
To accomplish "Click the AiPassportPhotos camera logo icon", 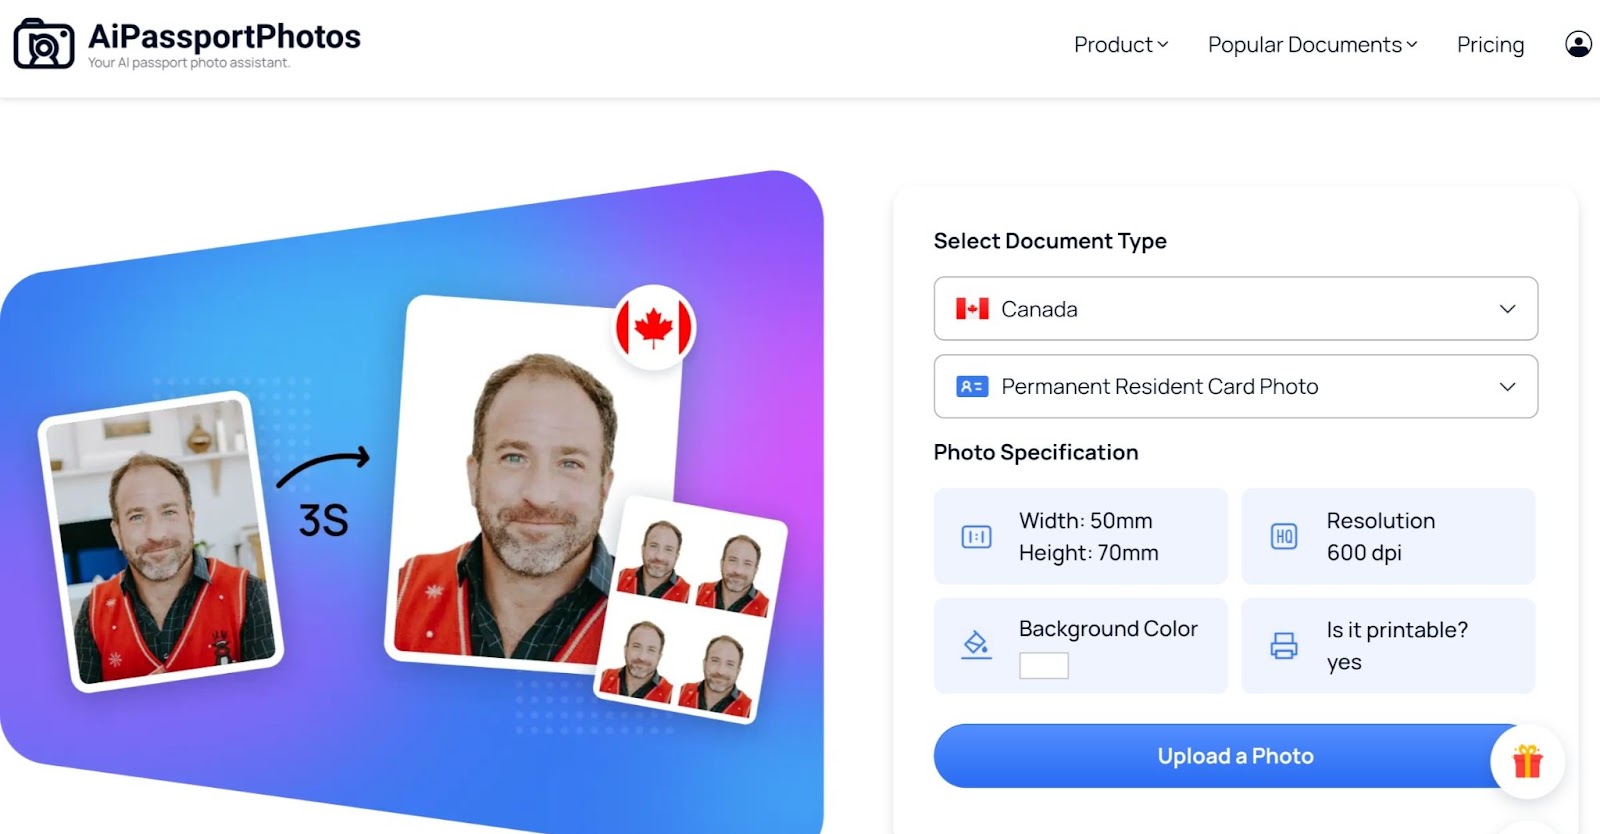I will coord(43,44).
